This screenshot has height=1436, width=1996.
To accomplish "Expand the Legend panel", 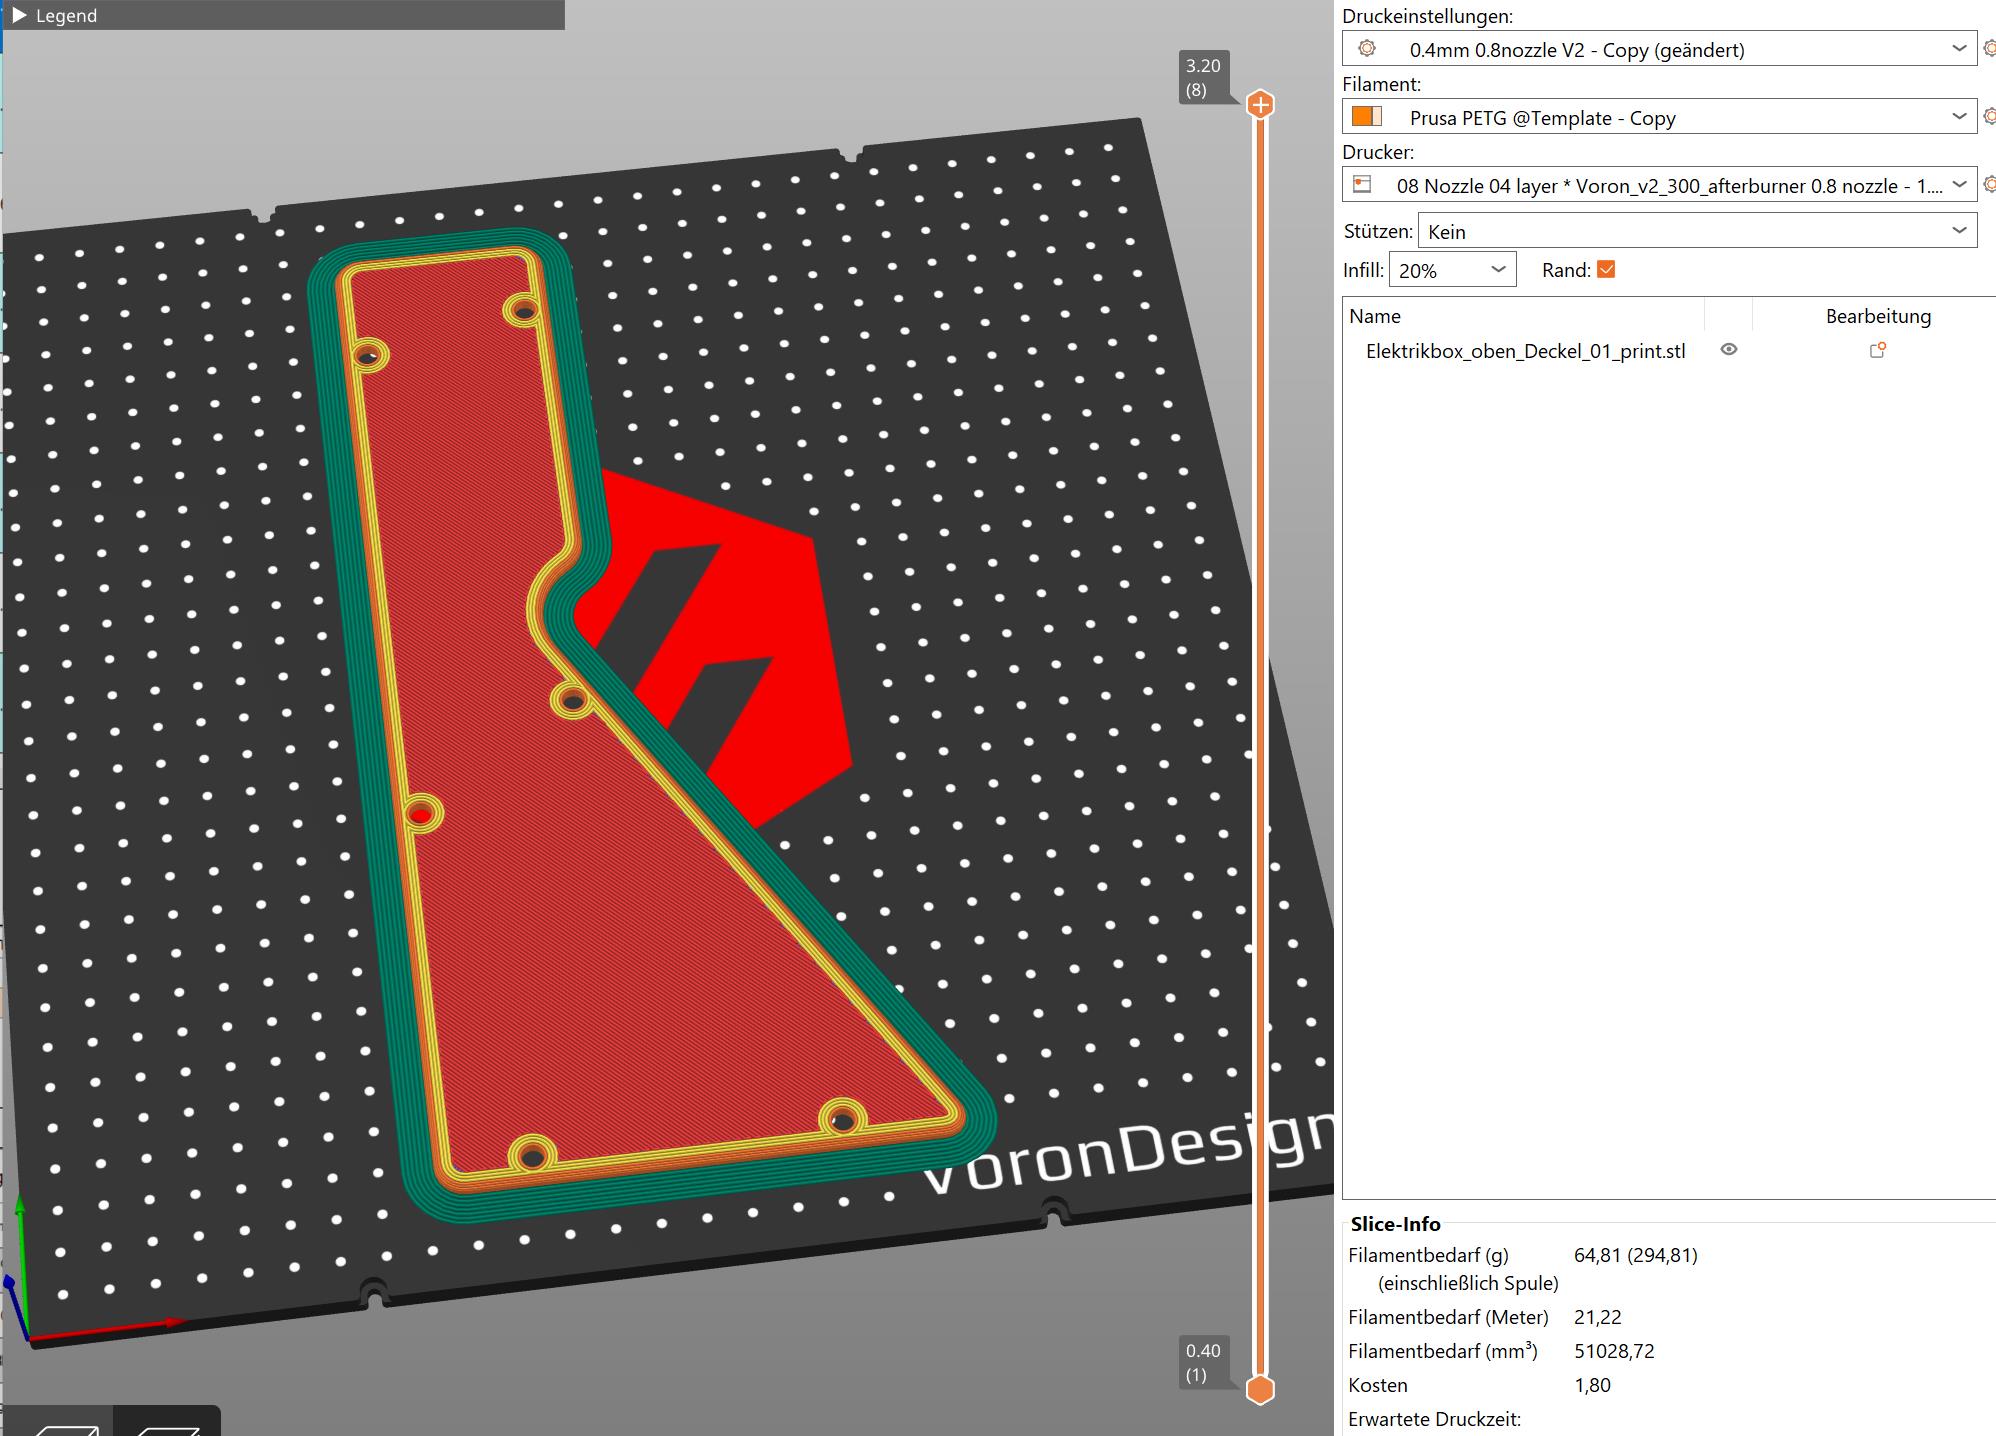I will pos(20,16).
